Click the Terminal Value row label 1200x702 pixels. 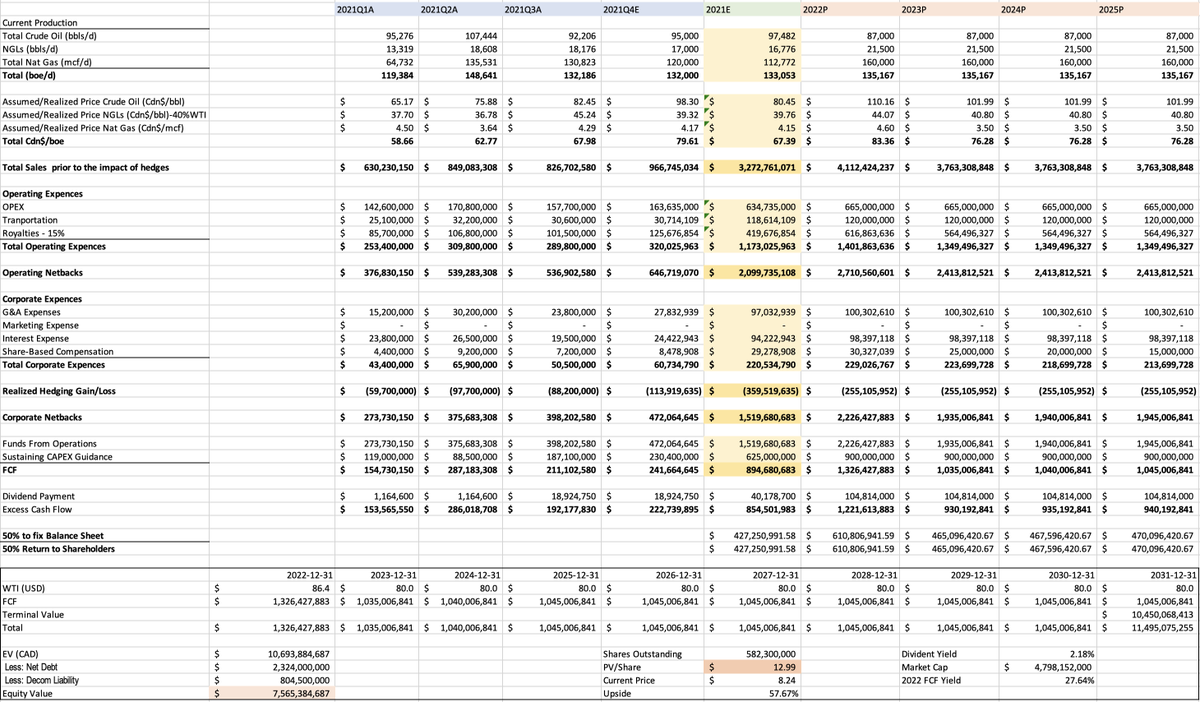(x=33, y=614)
